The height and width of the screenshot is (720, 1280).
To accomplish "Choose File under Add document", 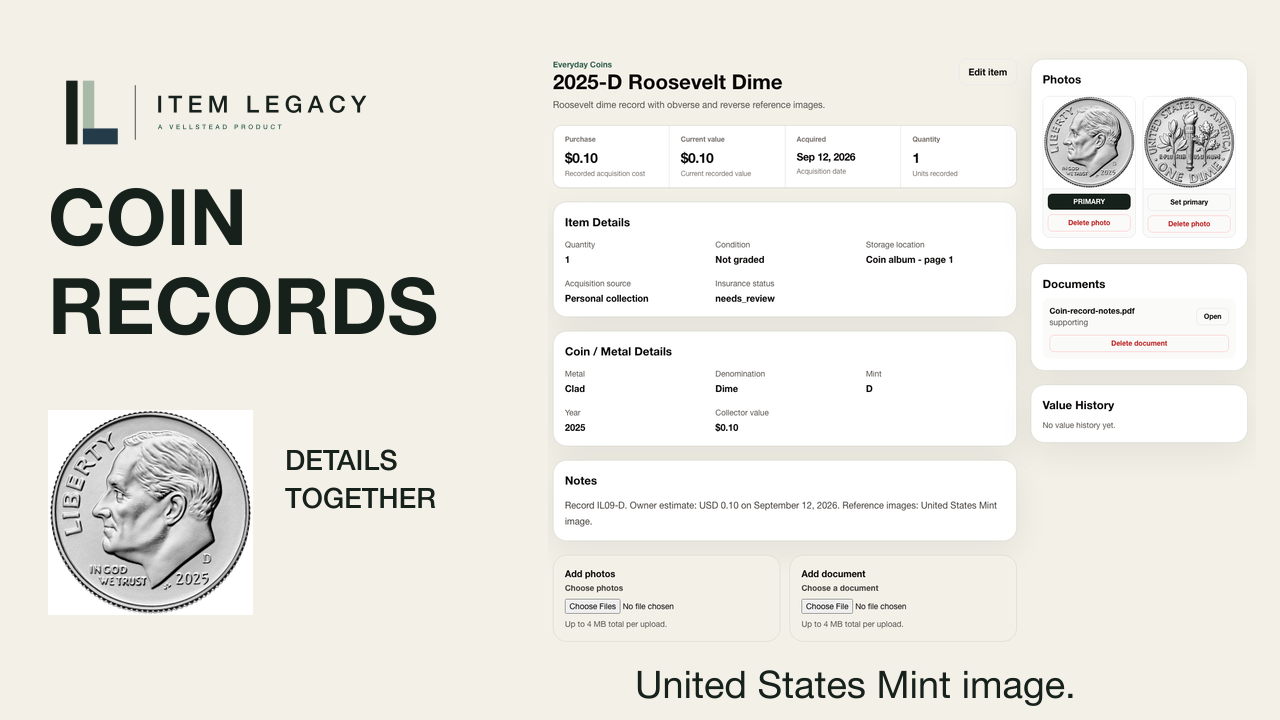I will (827, 606).
